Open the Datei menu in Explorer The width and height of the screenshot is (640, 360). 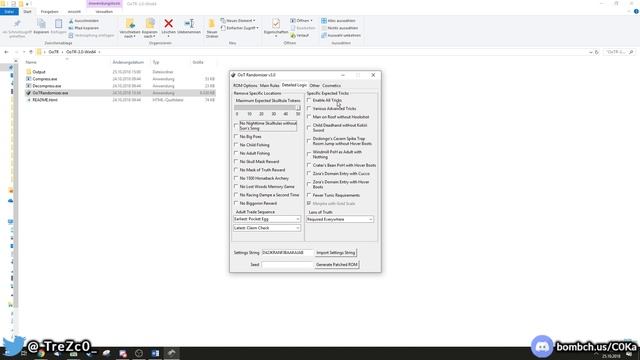[9, 11]
